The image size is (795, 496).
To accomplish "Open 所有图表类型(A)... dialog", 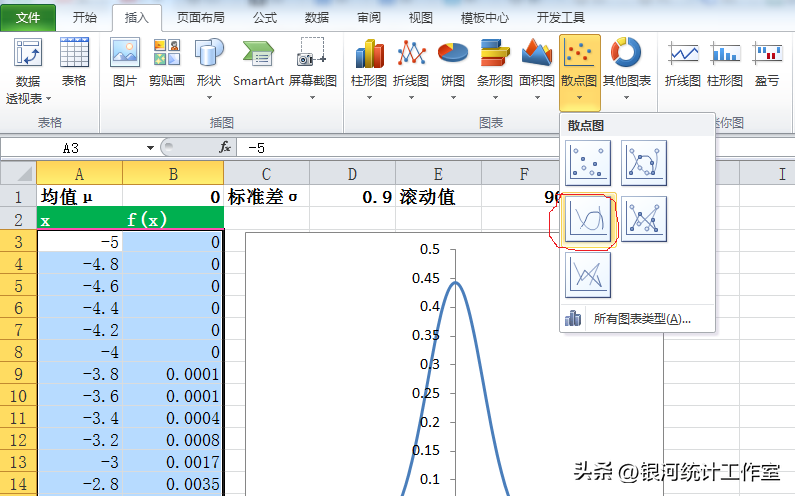I will point(638,318).
